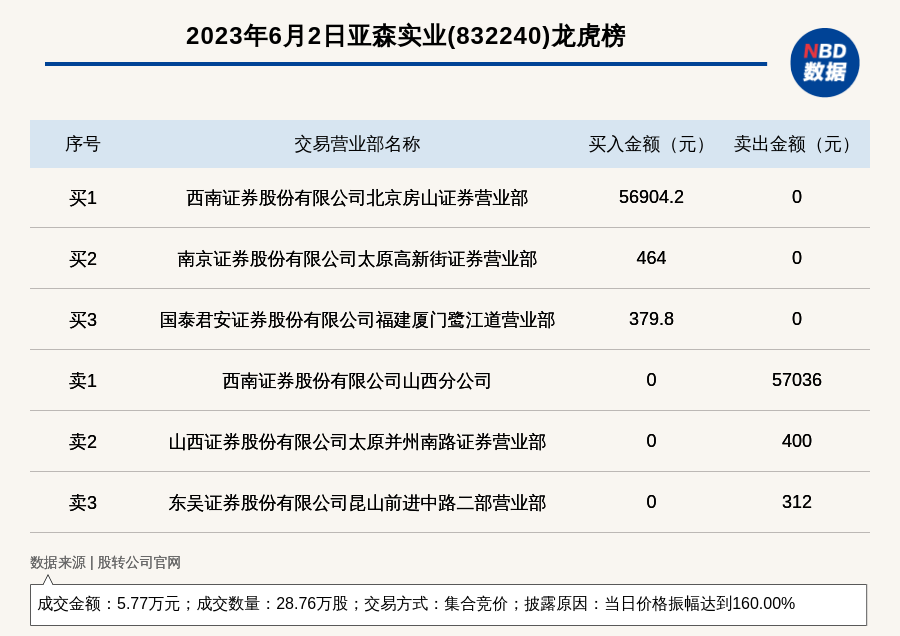Click the 卖出金额（元） column header
Screen dimensions: 900x636
tap(796, 144)
